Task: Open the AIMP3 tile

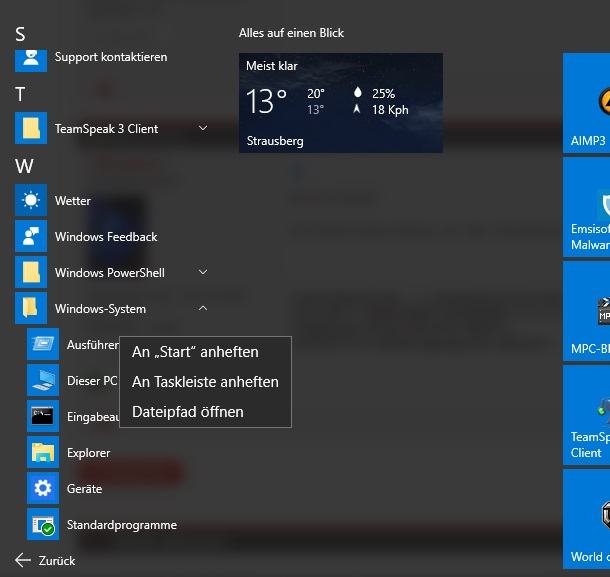Action: (x=586, y=103)
